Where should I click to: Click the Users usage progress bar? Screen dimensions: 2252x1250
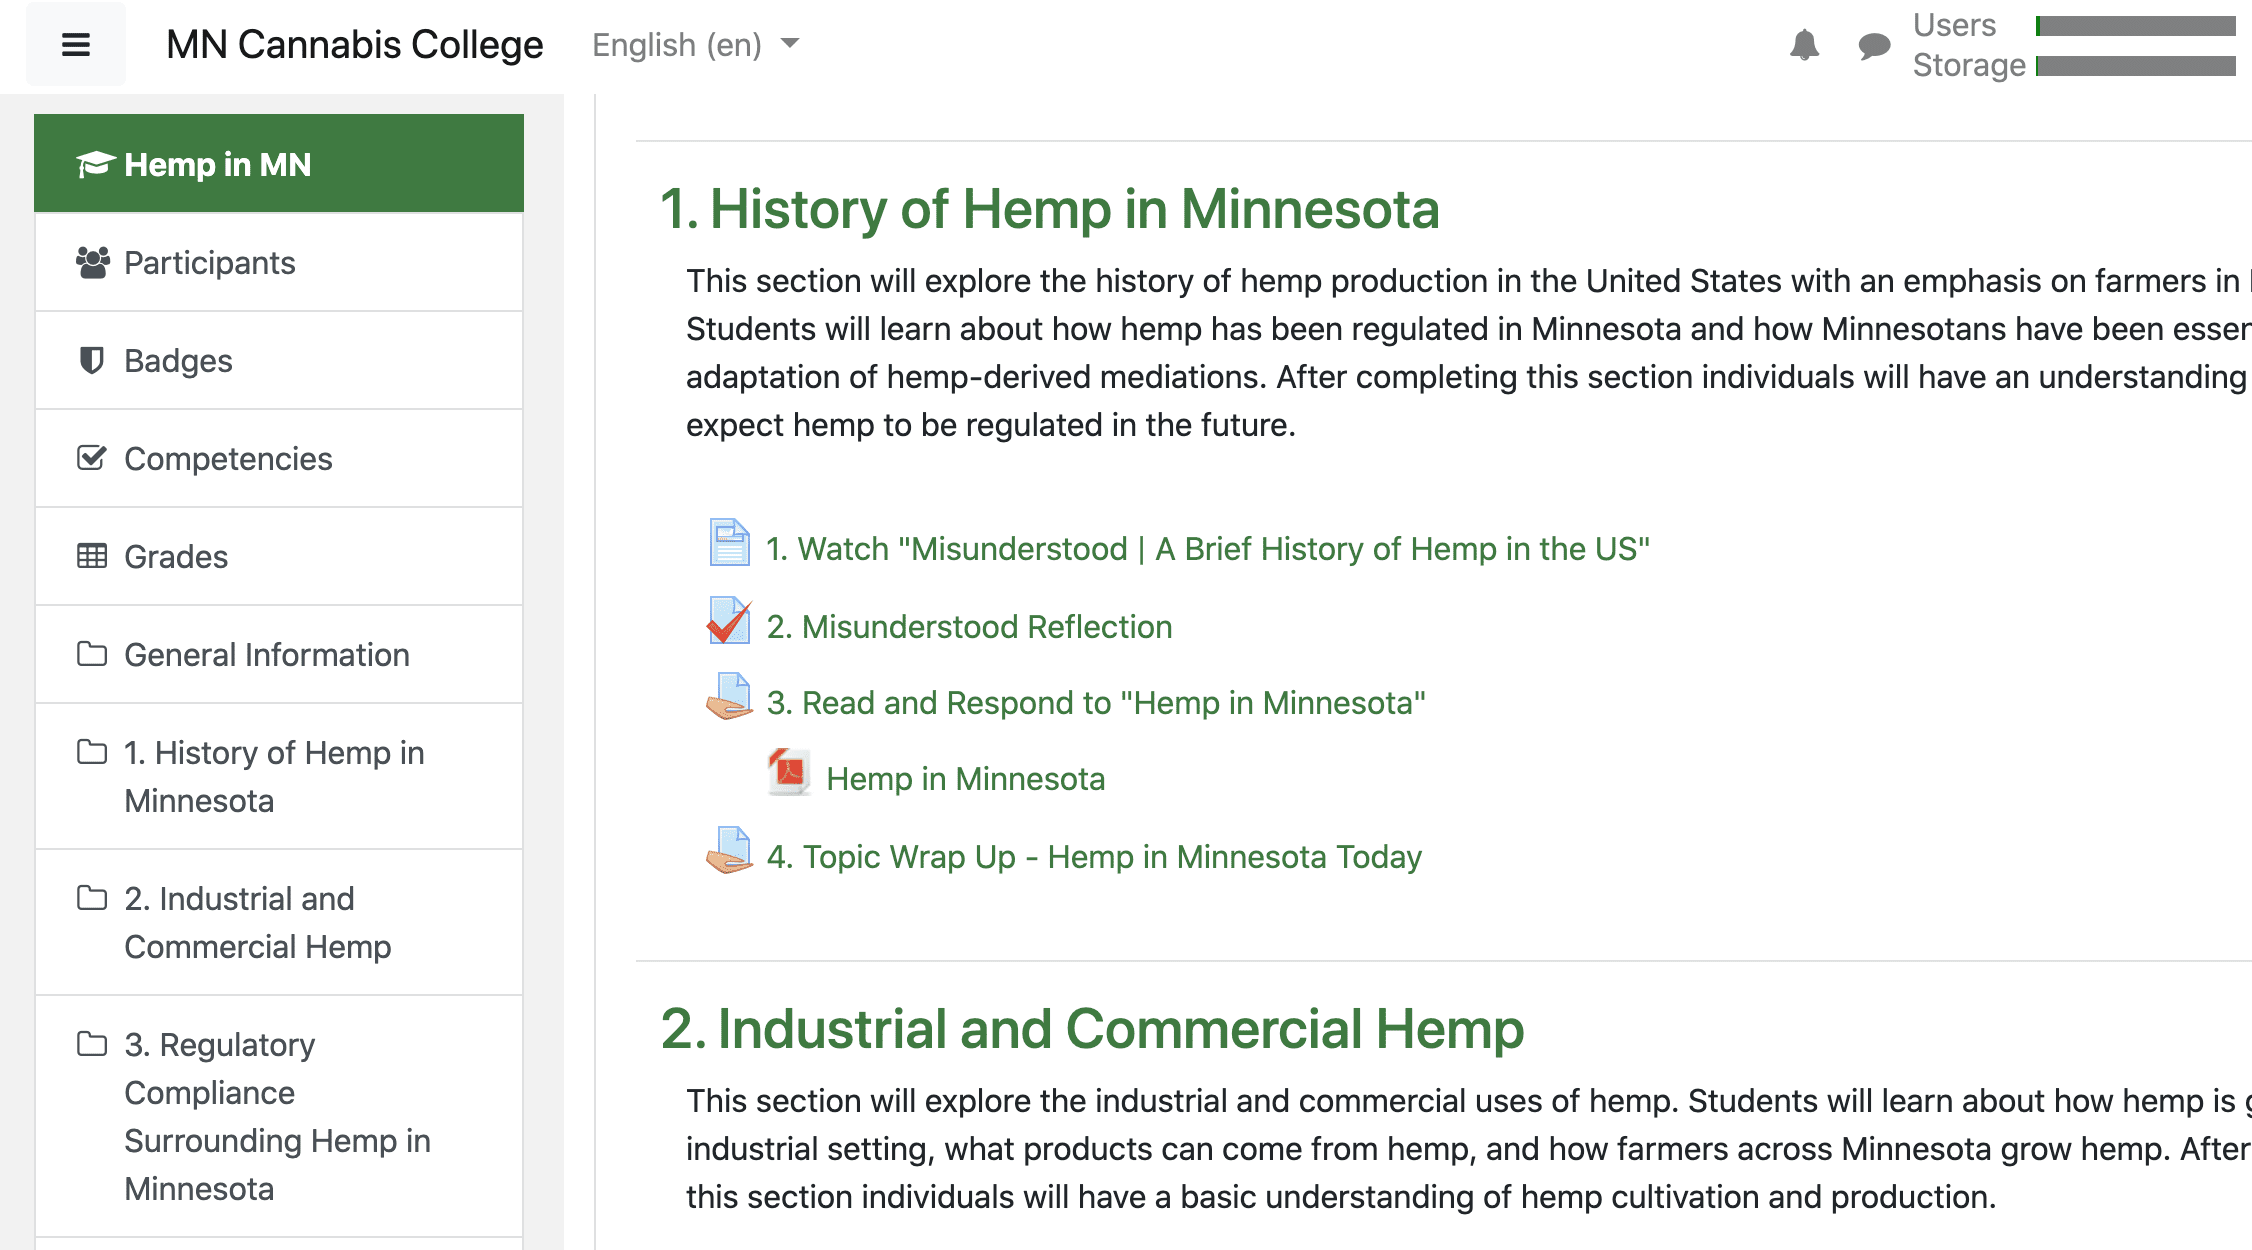coord(2135,26)
